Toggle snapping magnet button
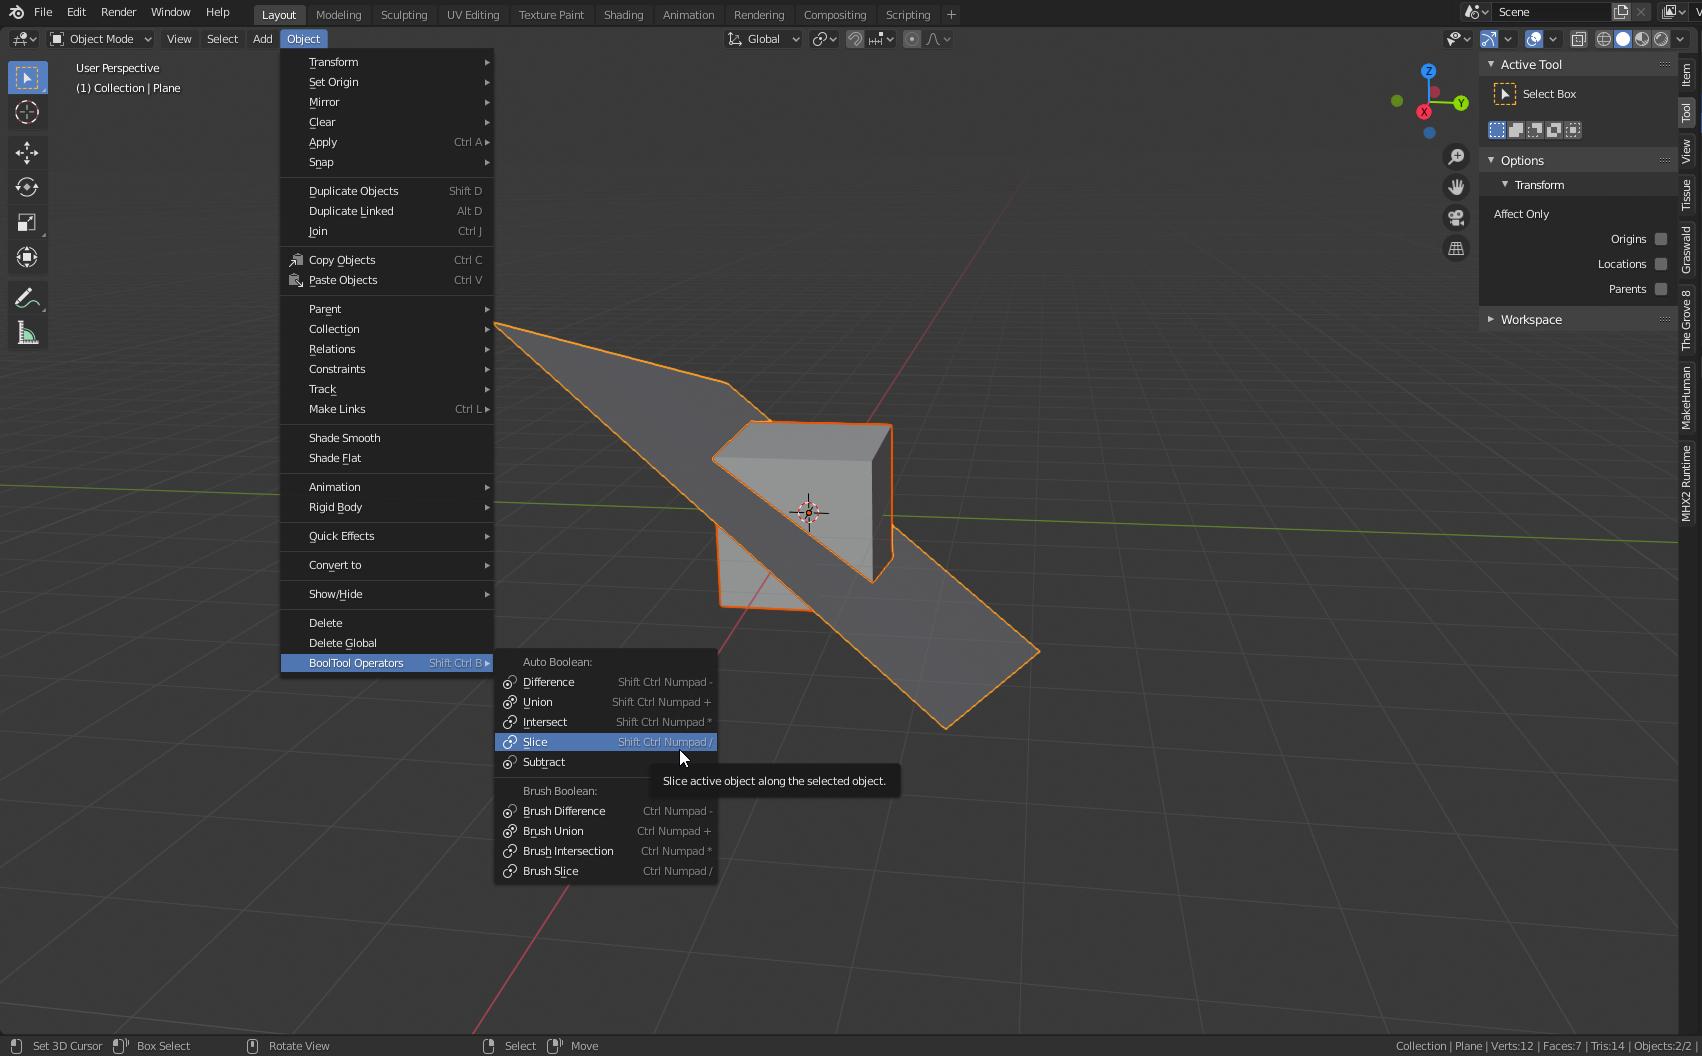The height and width of the screenshot is (1056, 1702). point(855,39)
